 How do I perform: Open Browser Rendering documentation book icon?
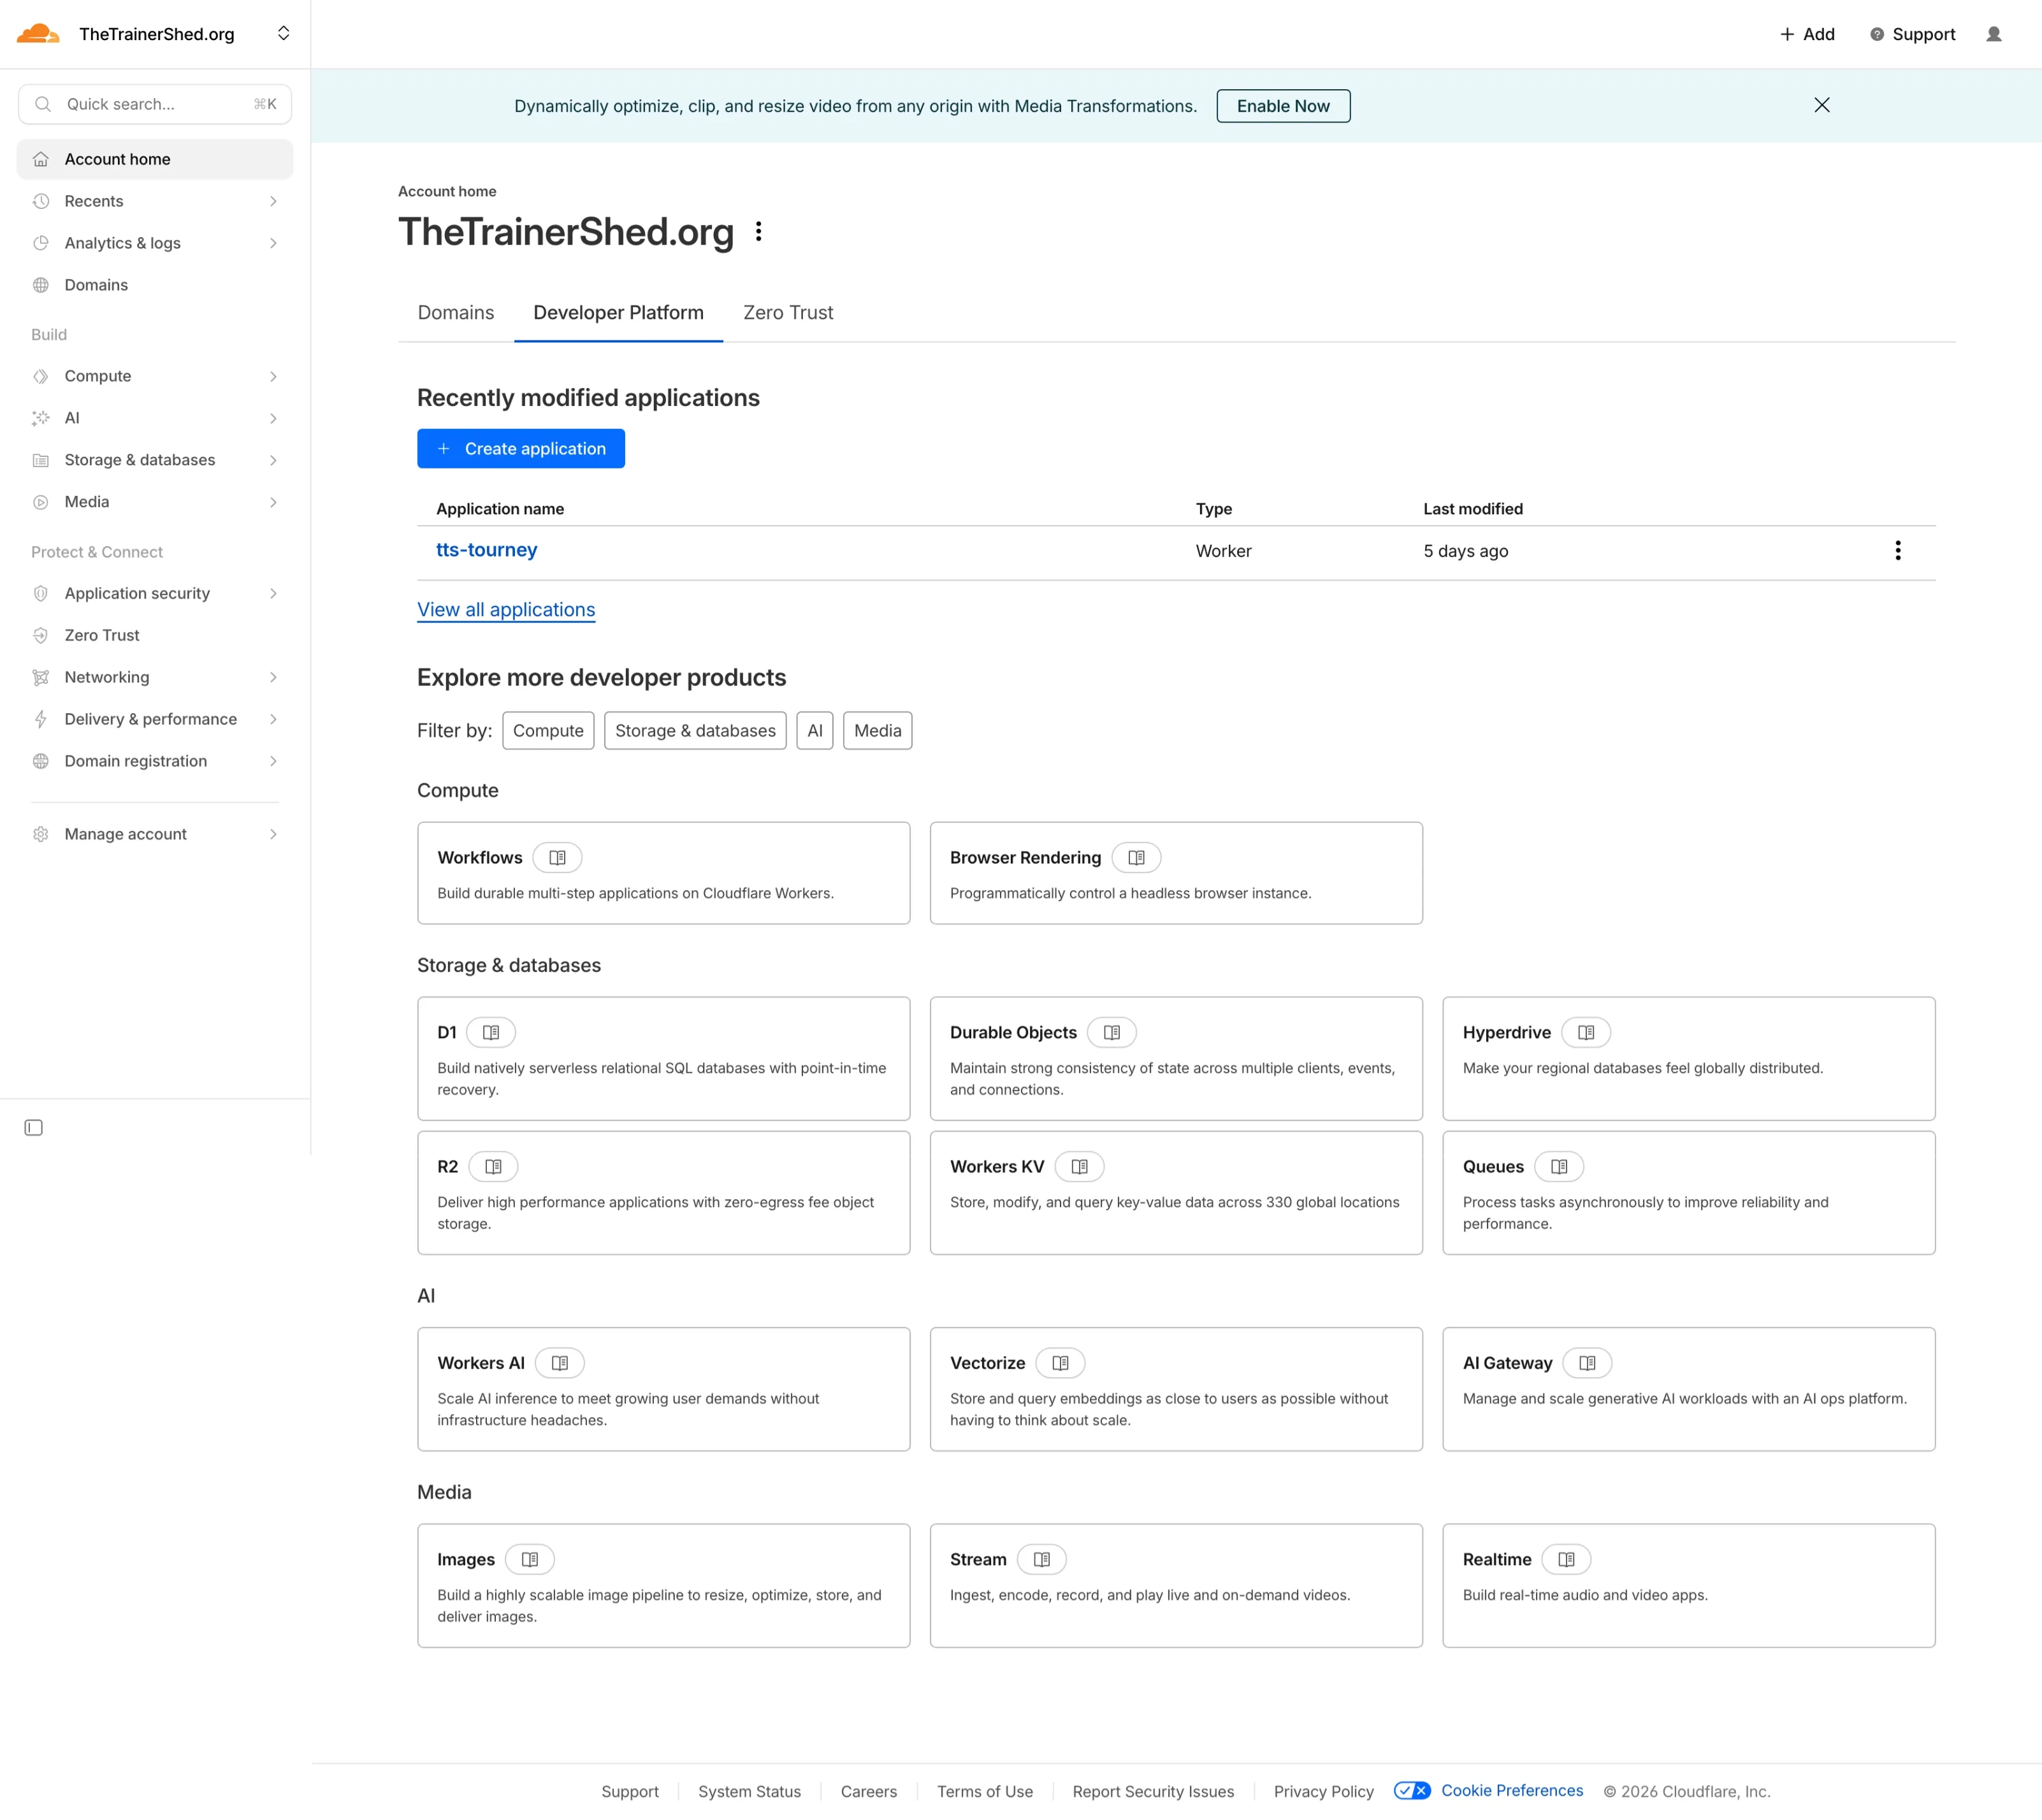(1136, 857)
